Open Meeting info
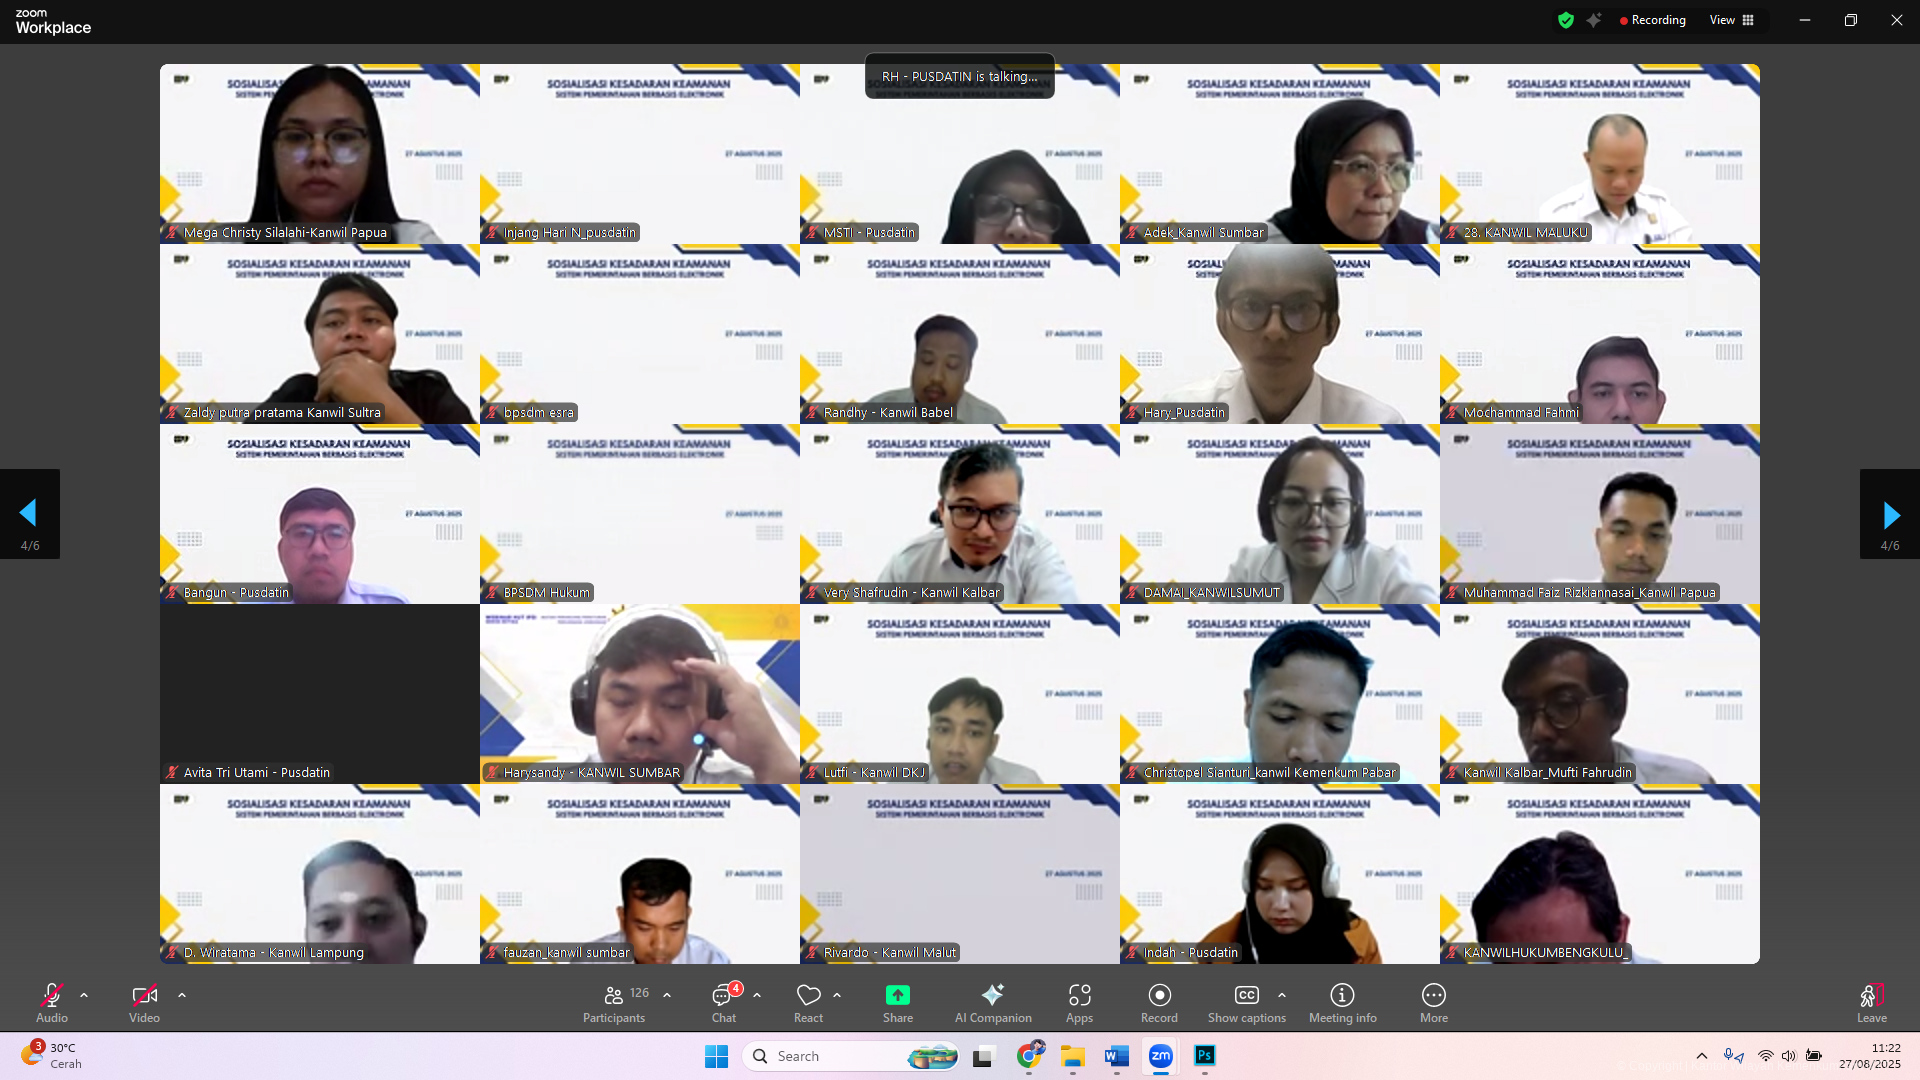 coord(1342,1000)
